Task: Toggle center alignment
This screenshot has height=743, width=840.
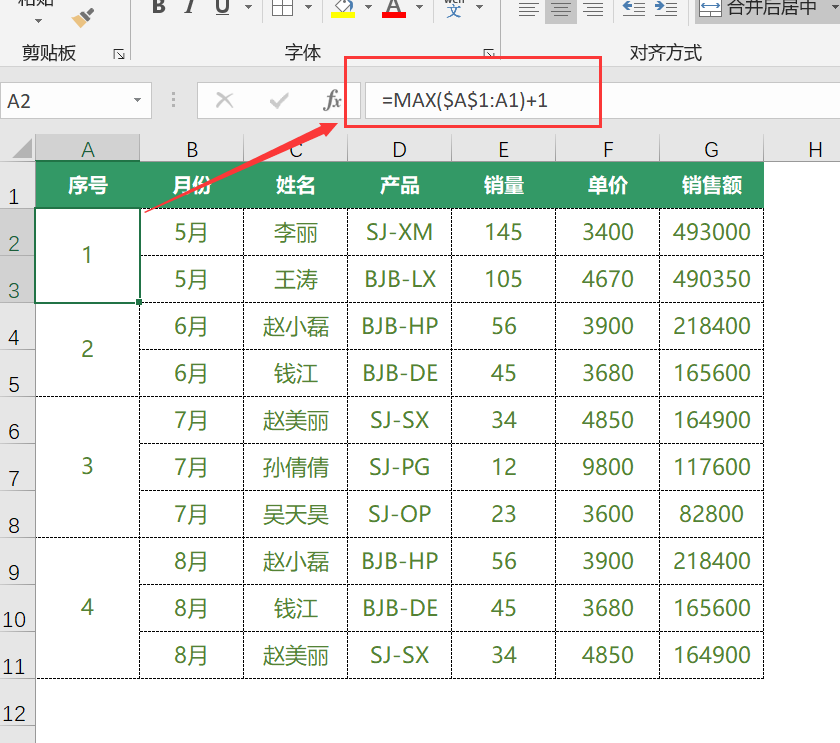Action: pos(561,9)
